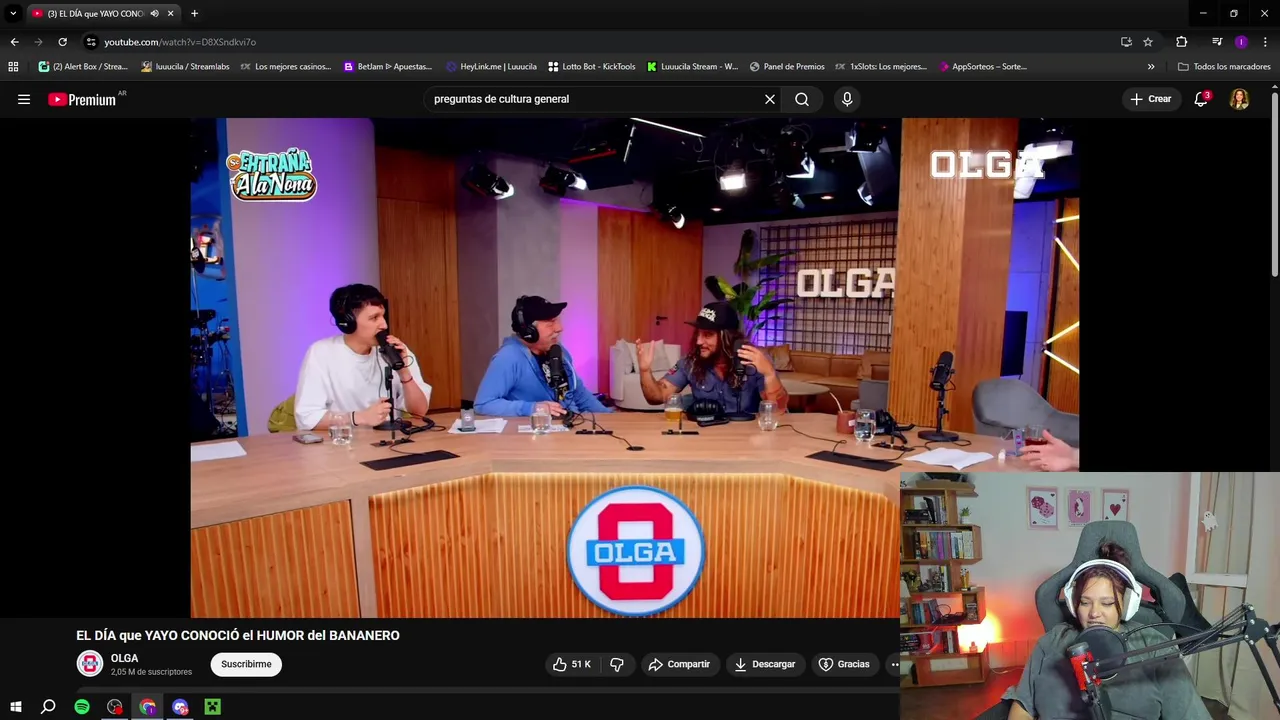Start voice search with microphone
Viewport: 1280px width, 720px height.
pyautogui.click(x=847, y=99)
